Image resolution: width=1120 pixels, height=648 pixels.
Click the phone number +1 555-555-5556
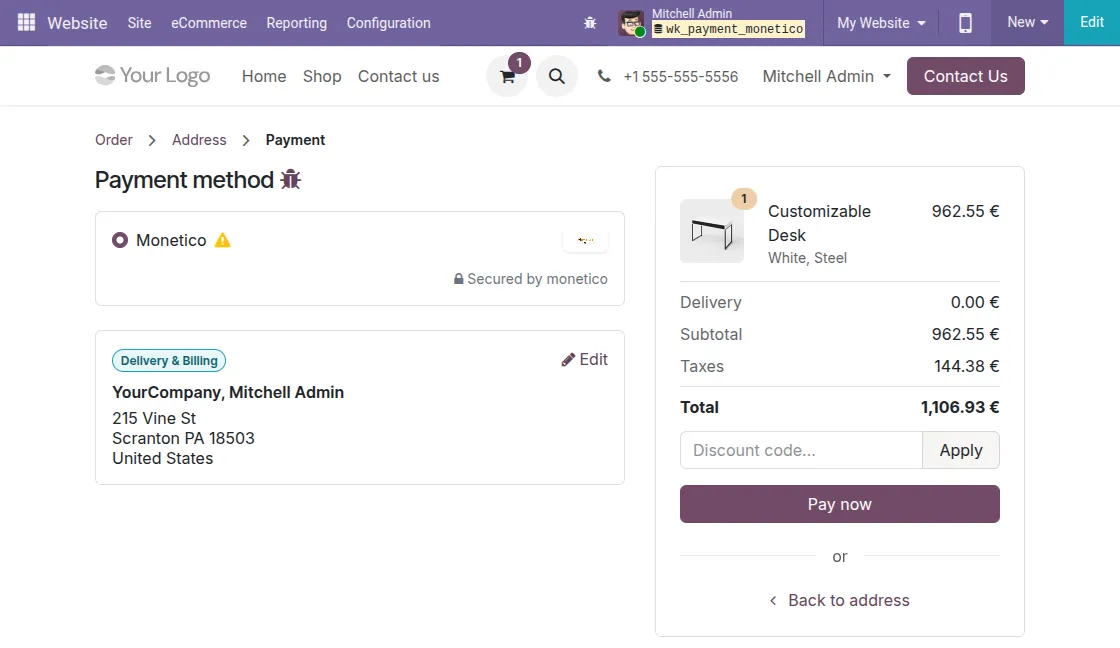tap(681, 76)
